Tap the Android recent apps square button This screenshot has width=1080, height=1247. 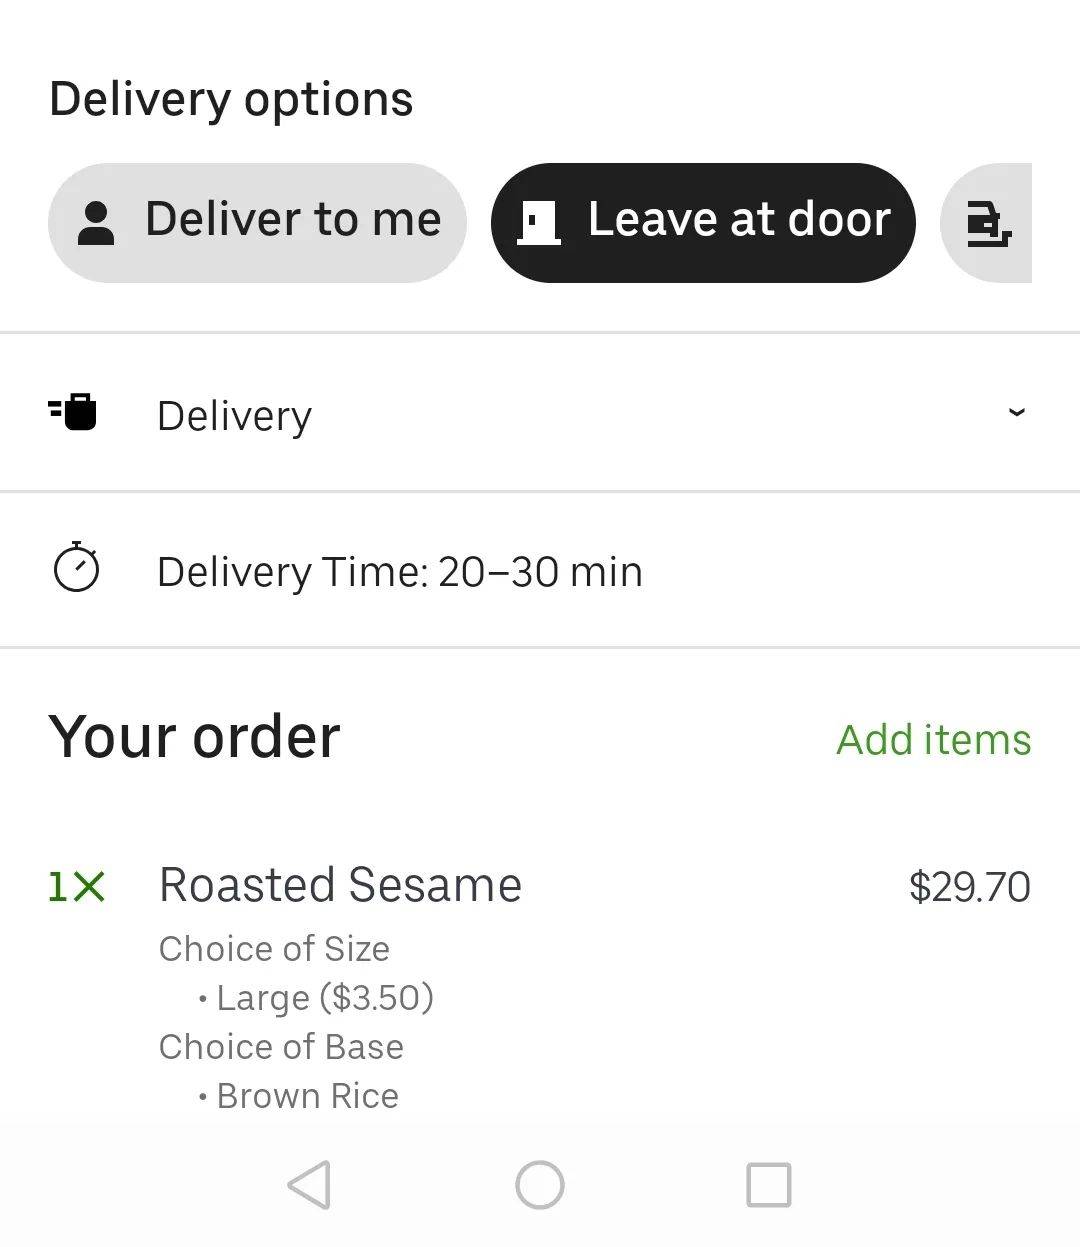[x=769, y=1185]
